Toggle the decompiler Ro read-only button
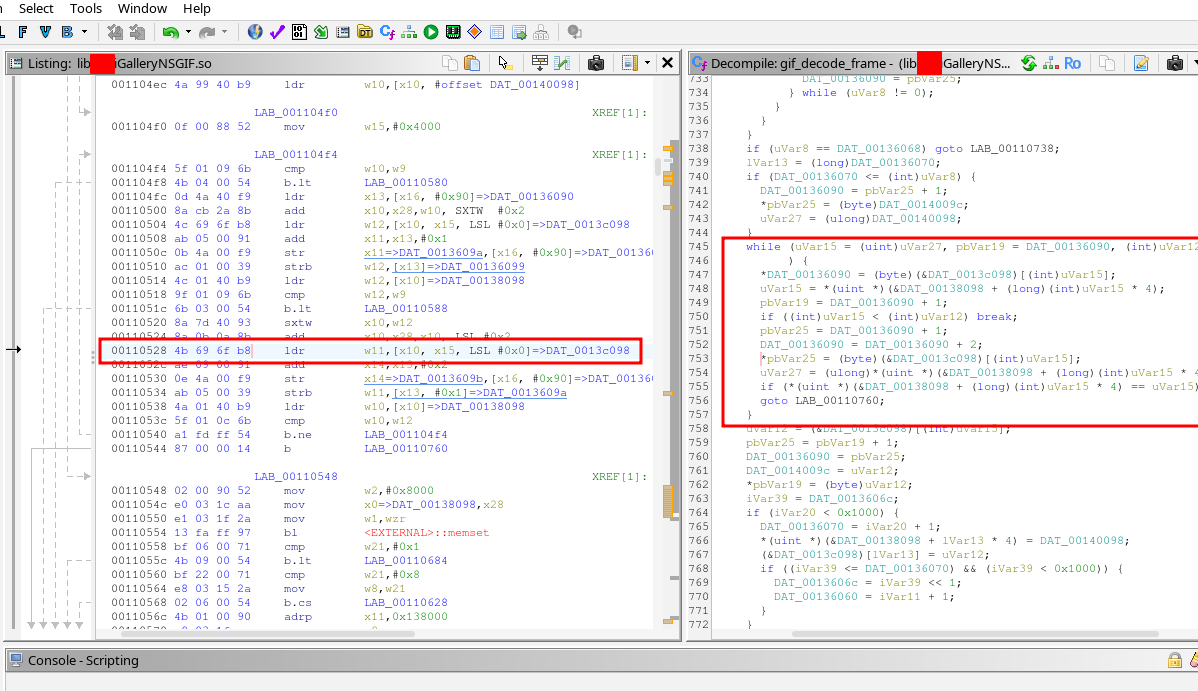Viewport: 1198px width, 691px height. (x=1072, y=63)
